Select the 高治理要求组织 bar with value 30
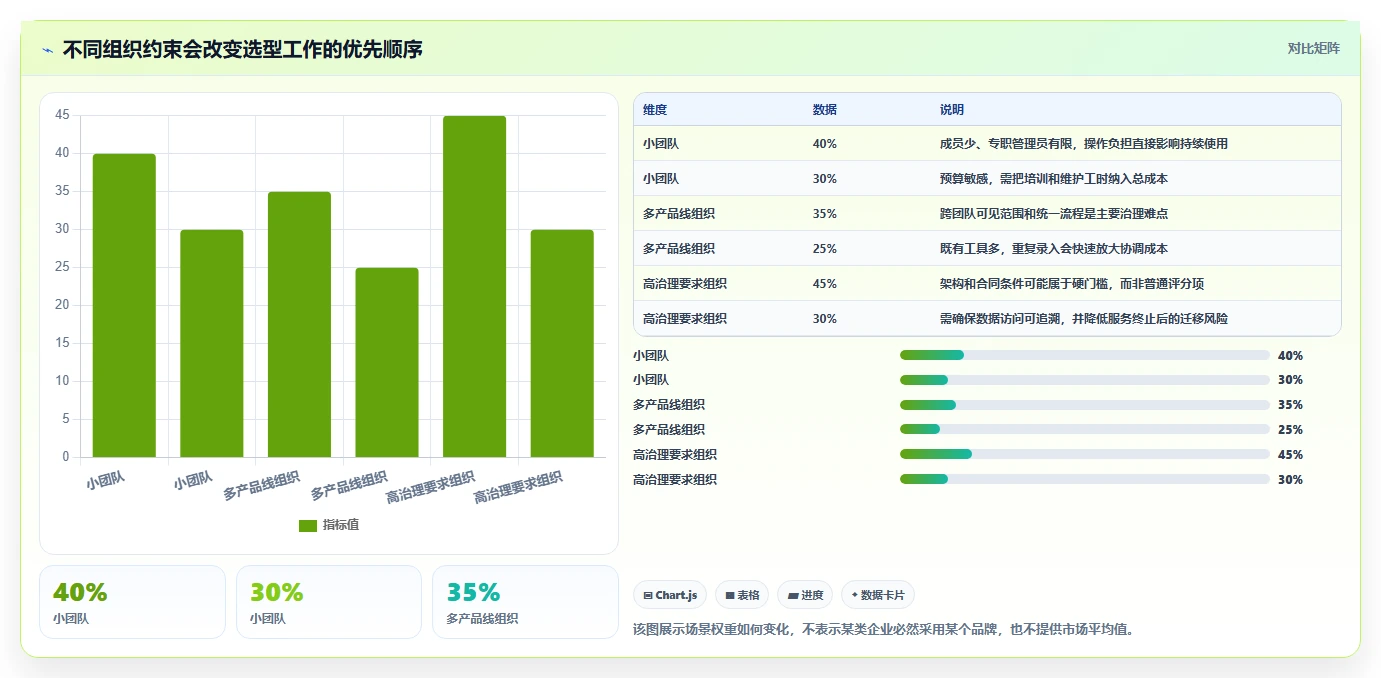Viewport: 1381px width, 678px height. coord(562,343)
